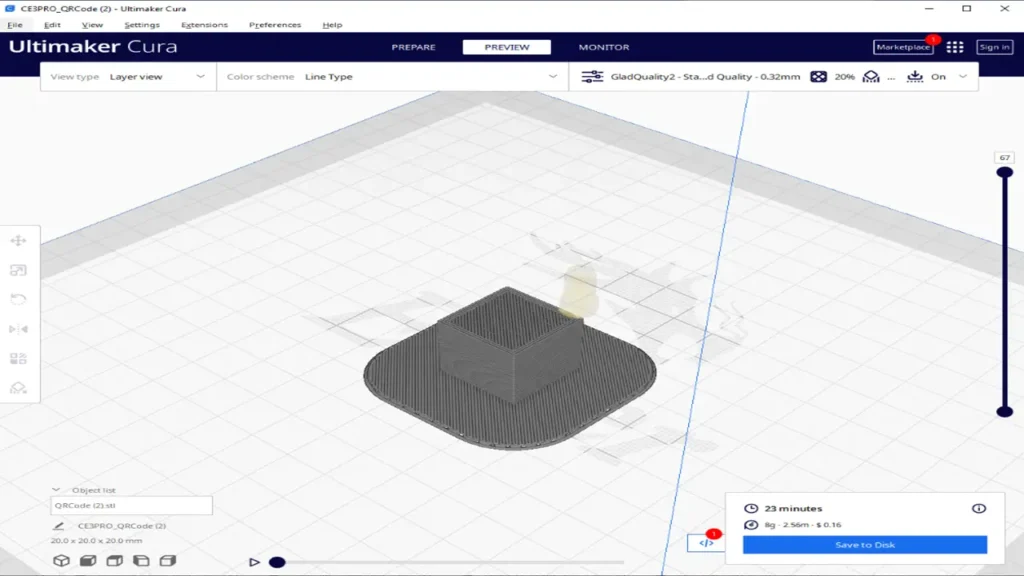Image resolution: width=1024 pixels, height=576 pixels.
Task: Open the post-processing scripts code icon
Action: coord(706,543)
